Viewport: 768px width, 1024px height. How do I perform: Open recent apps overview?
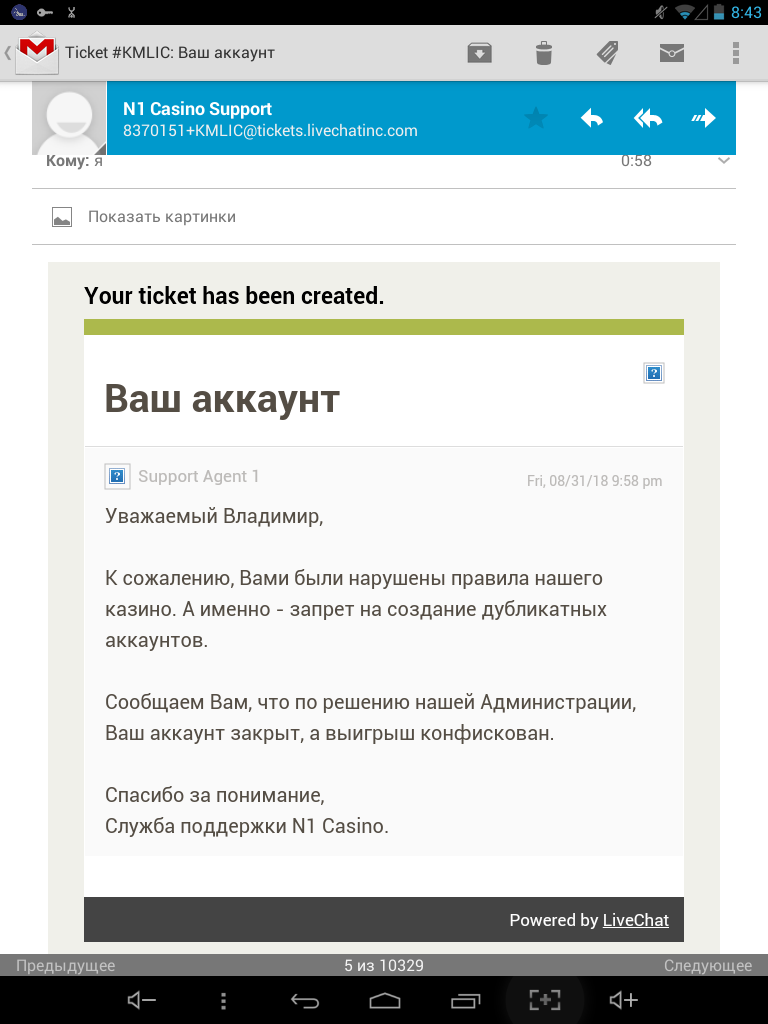coord(465,1001)
